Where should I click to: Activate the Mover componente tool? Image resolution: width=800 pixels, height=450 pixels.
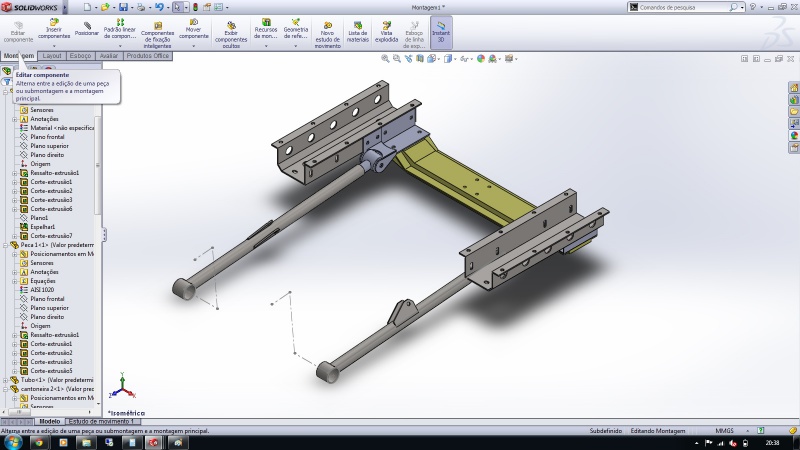[194, 29]
